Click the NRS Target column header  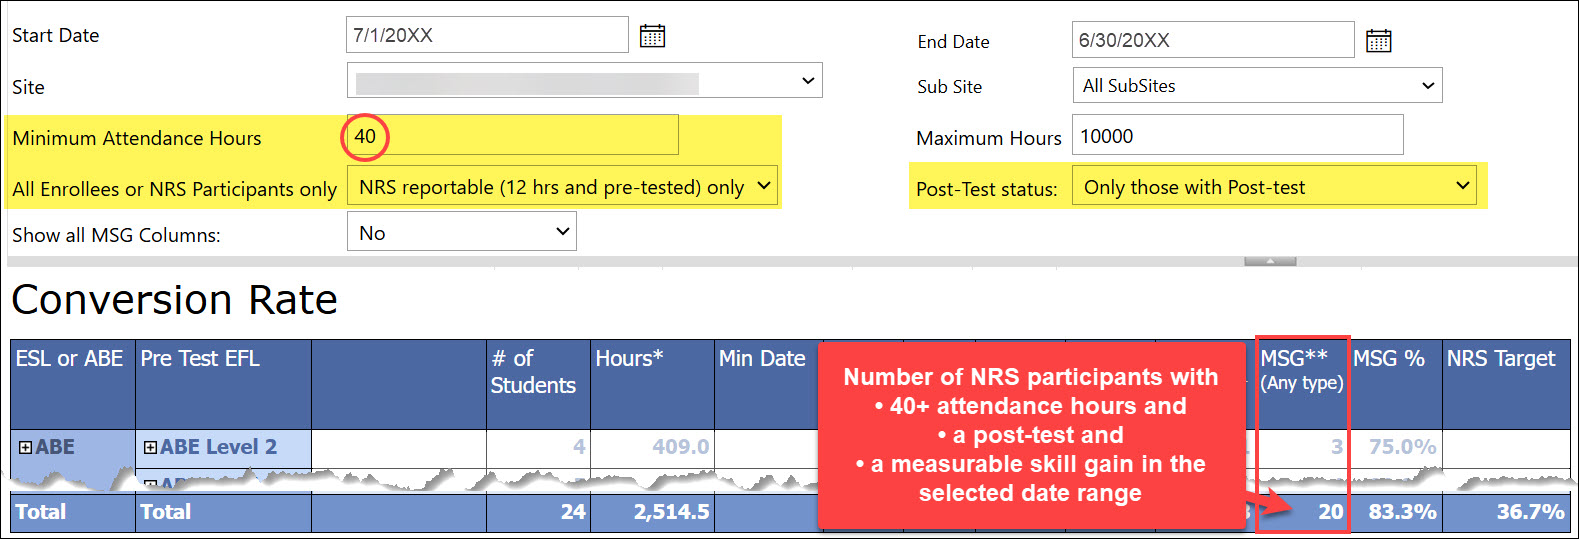[x=1501, y=359]
